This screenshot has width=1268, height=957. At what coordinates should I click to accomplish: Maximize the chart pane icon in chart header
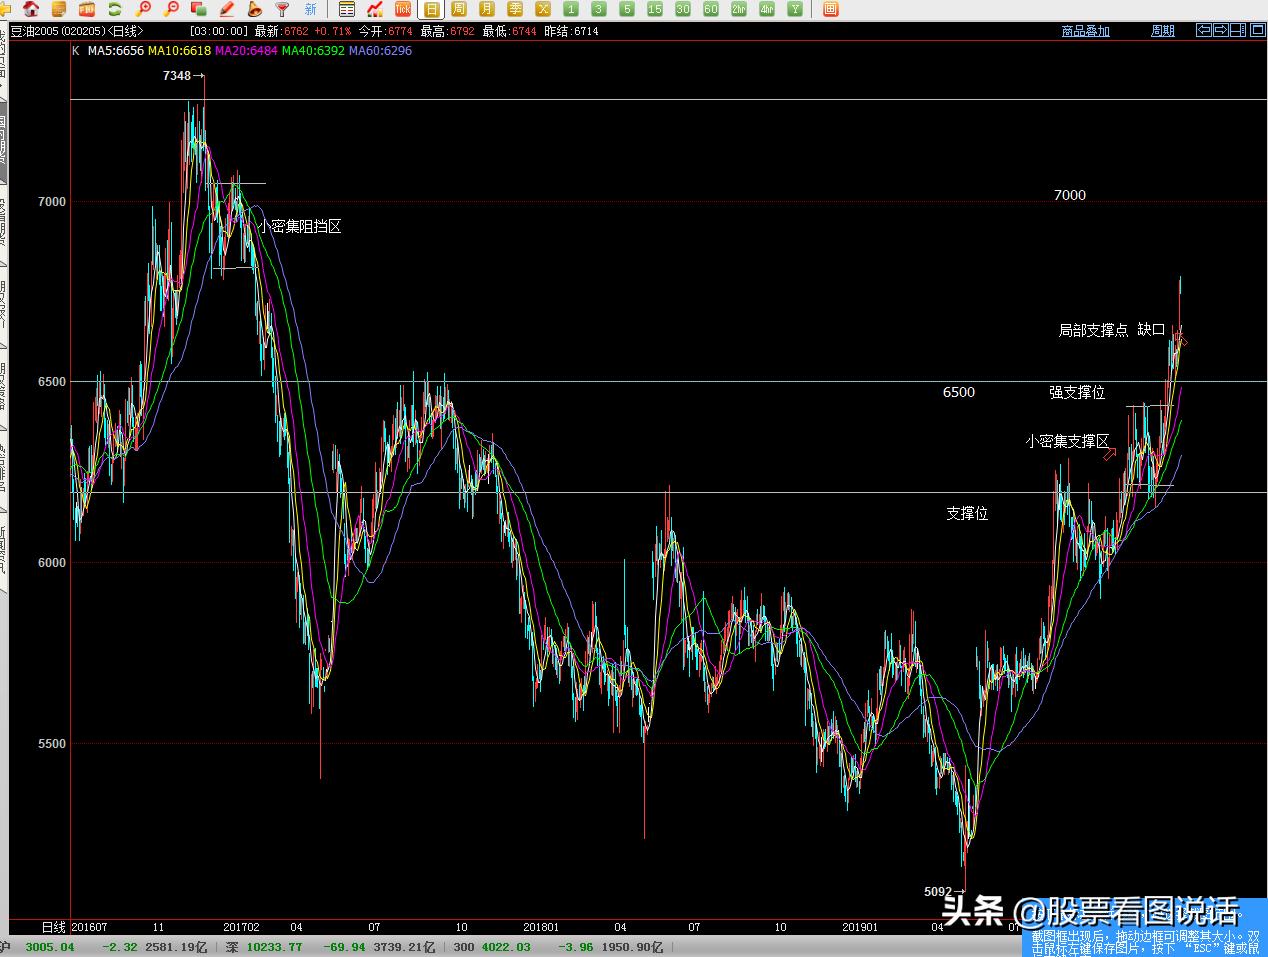(x=1256, y=31)
